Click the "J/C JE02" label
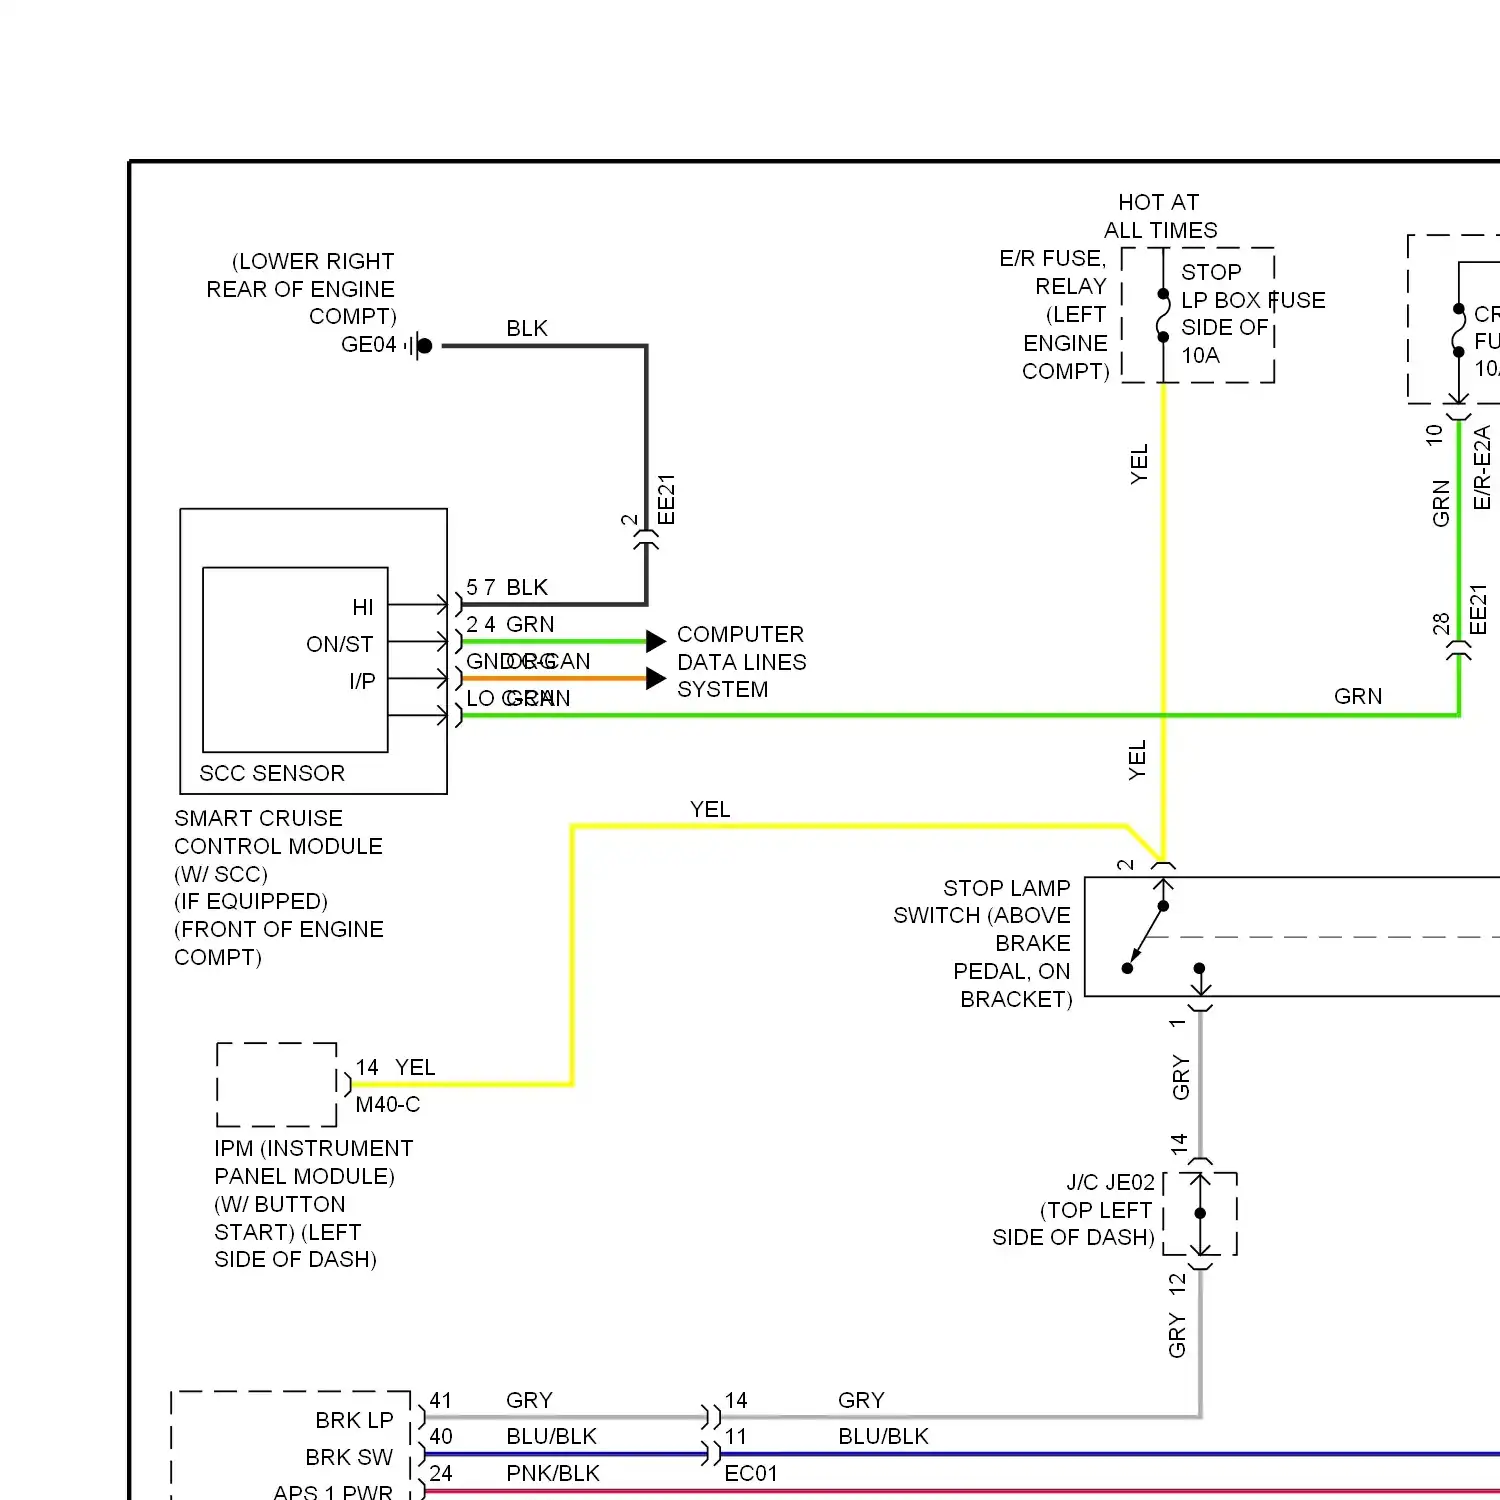1500x1500 pixels. pyautogui.click(x=1111, y=1182)
